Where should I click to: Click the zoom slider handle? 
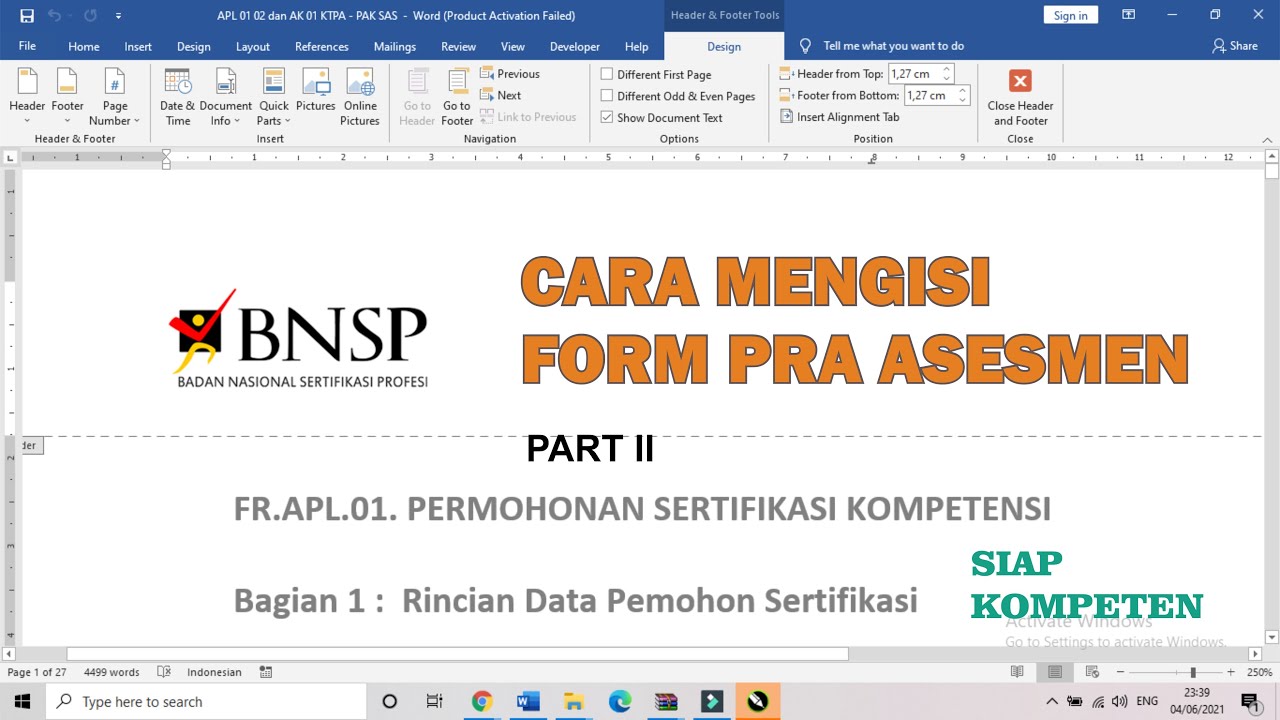coord(1192,672)
